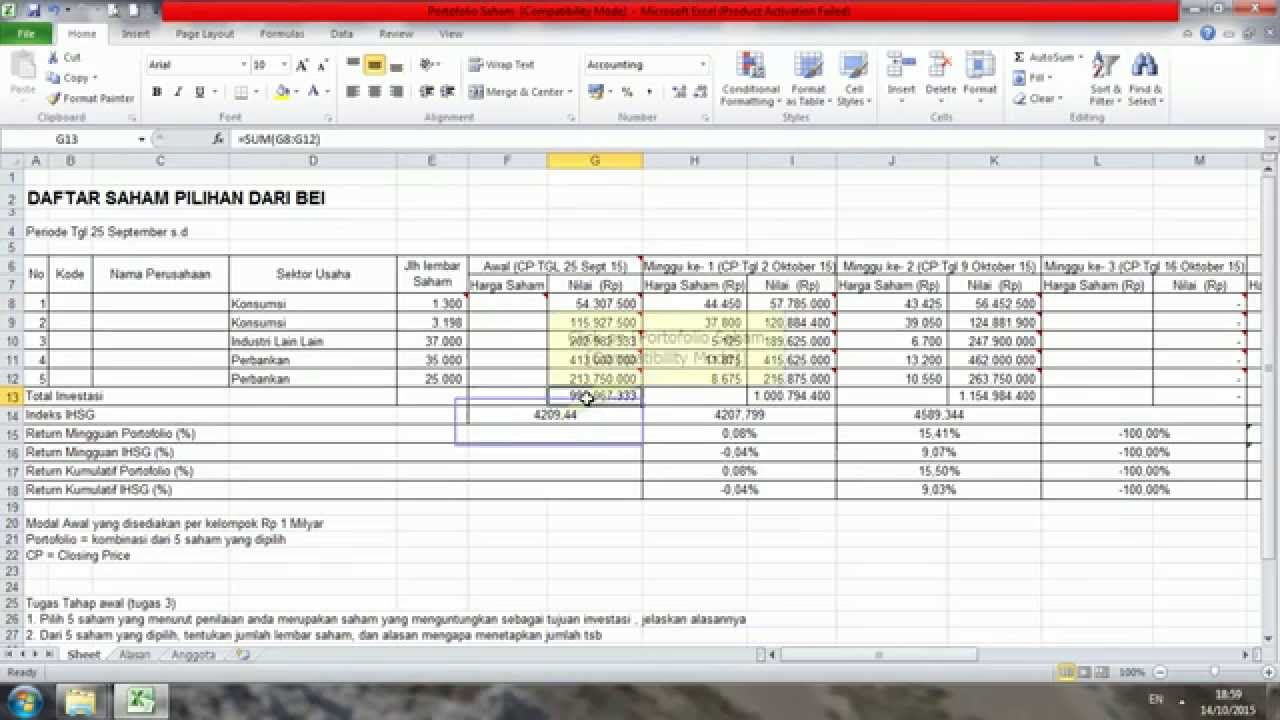The height and width of the screenshot is (720, 1280).
Task: Toggle Bold formatting
Action: point(157,92)
